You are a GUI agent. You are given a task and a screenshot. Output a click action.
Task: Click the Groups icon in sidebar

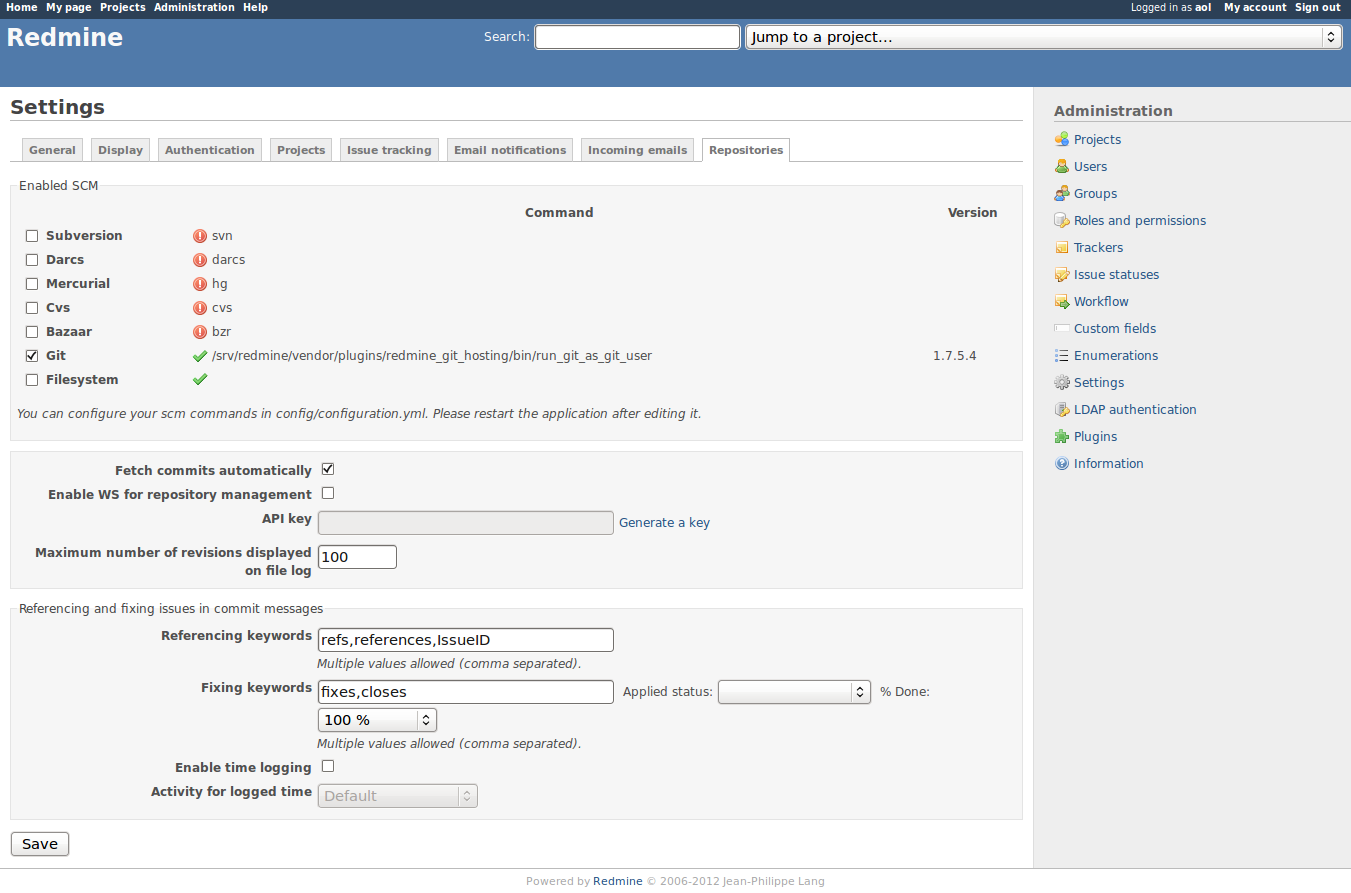pyautogui.click(x=1062, y=194)
